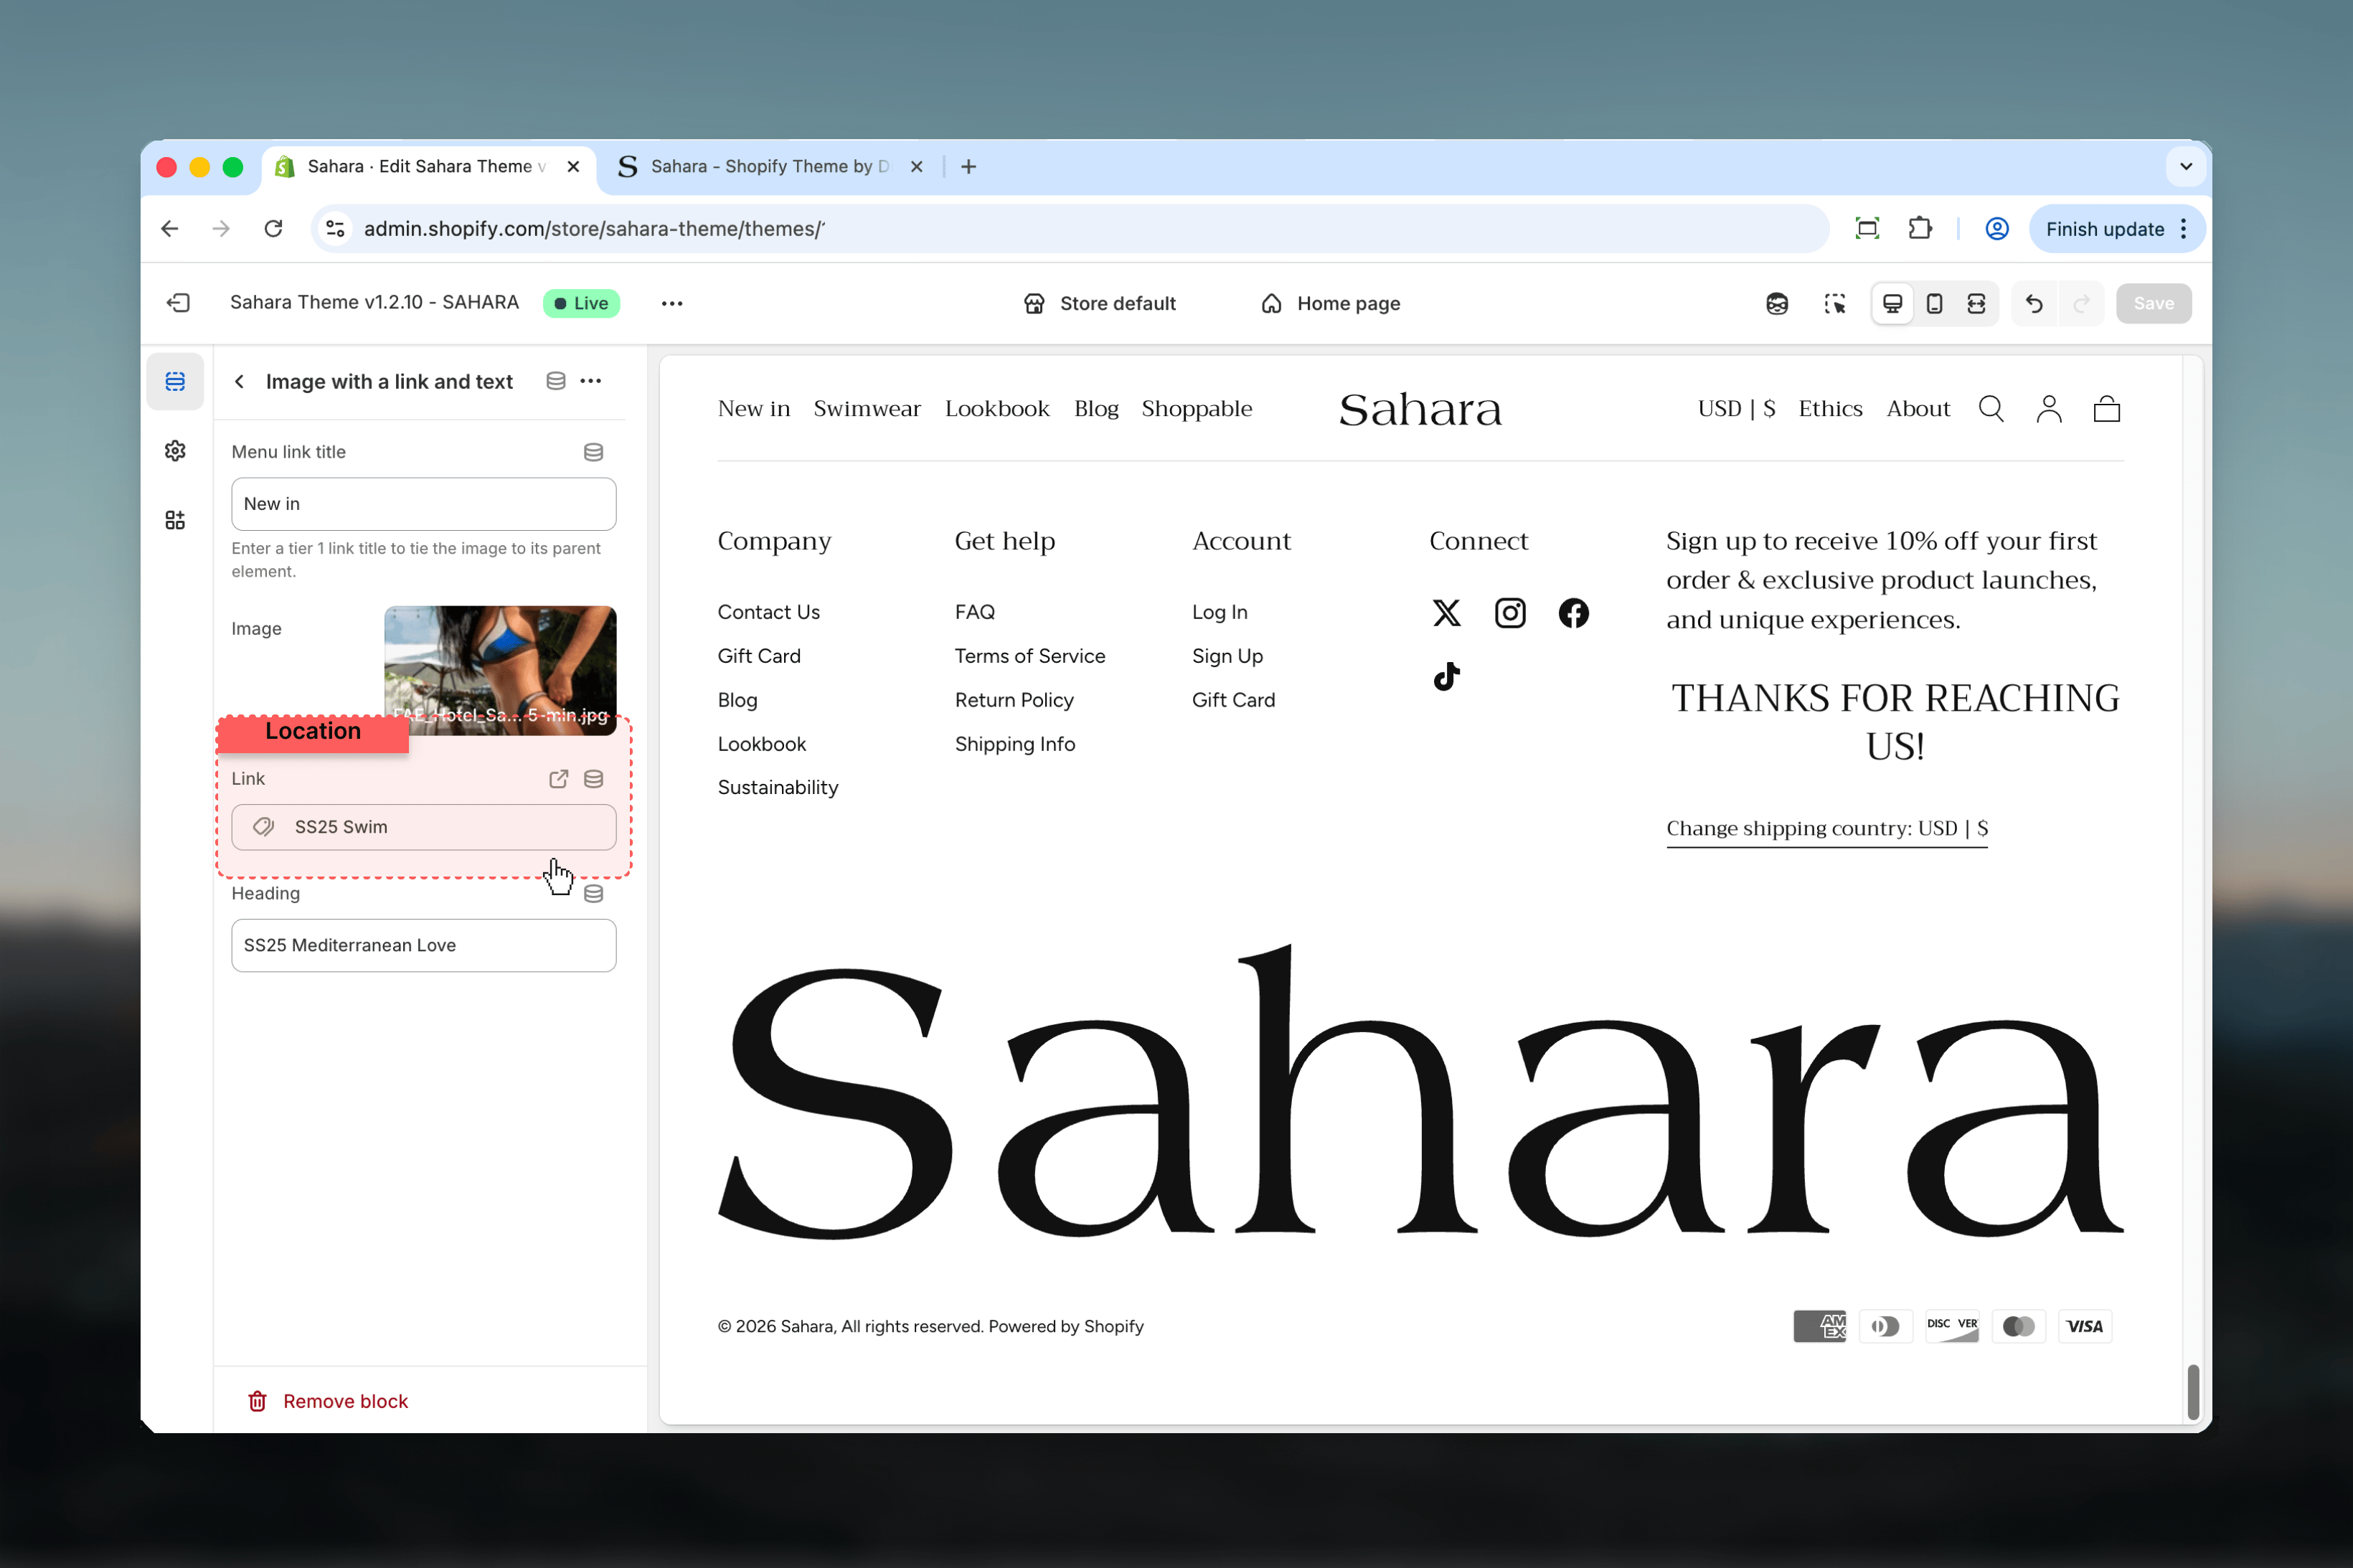The height and width of the screenshot is (1568, 2353).
Task: Select the Sahara Edit Theme browser tab
Action: click(x=429, y=167)
